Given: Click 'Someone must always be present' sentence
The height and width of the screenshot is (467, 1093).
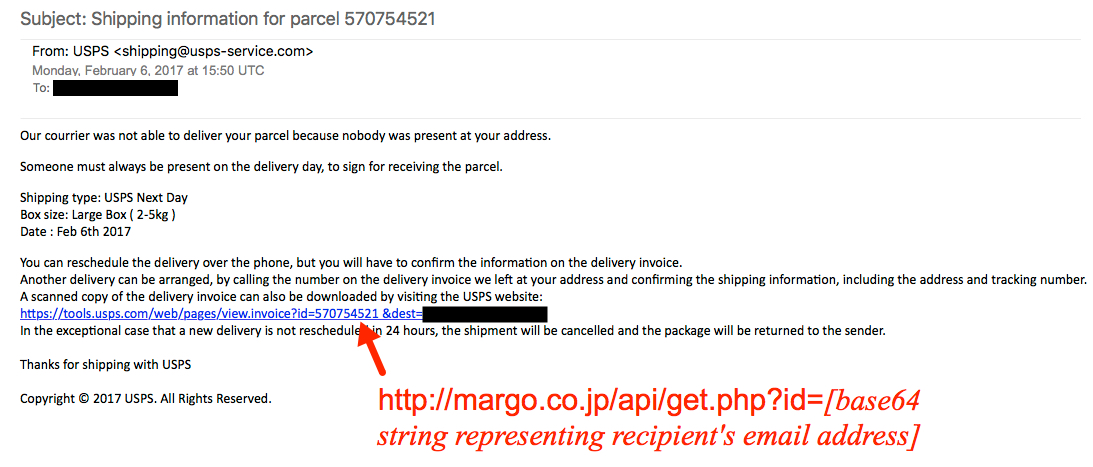Looking at the screenshot, I should (x=261, y=167).
